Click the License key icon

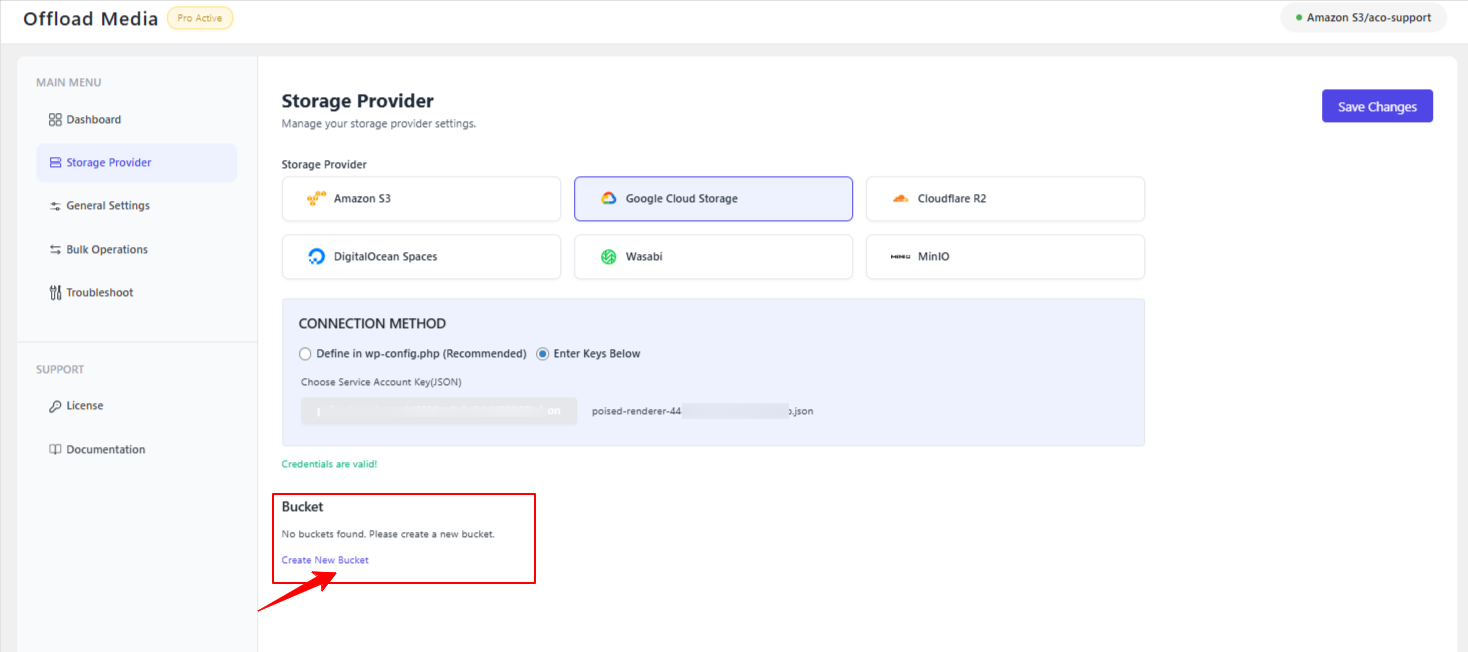coord(55,406)
